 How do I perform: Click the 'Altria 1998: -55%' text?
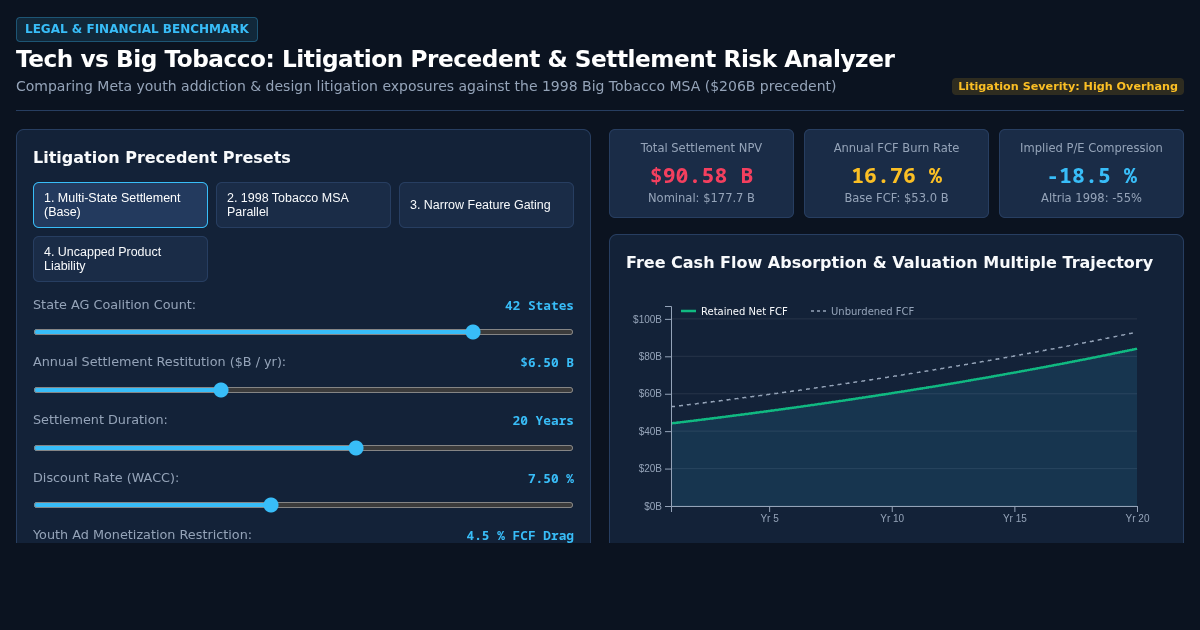point(1091,198)
